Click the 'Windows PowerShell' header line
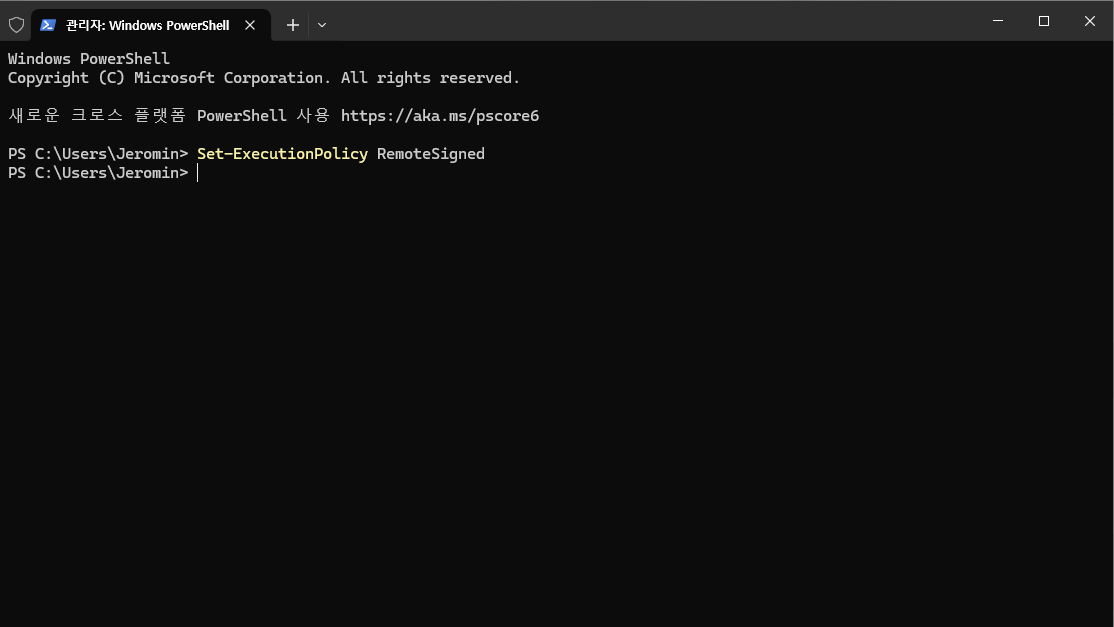The width and height of the screenshot is (1114, 627). 89,58
